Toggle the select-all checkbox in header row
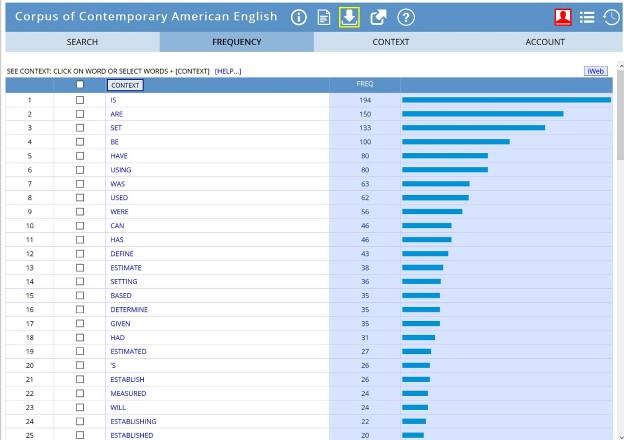This screenshot has width=624, height=440. tap(80, 85)
